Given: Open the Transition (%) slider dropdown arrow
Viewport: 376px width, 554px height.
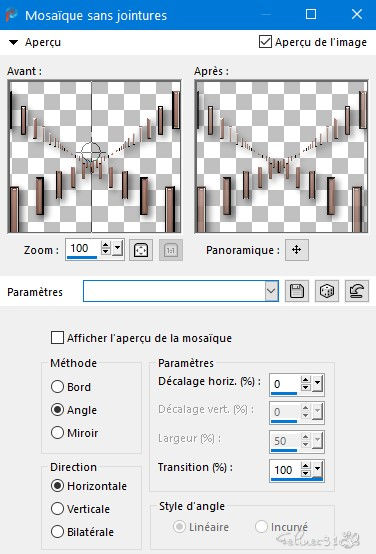Looking at the screenshot, I should (318, 469).
